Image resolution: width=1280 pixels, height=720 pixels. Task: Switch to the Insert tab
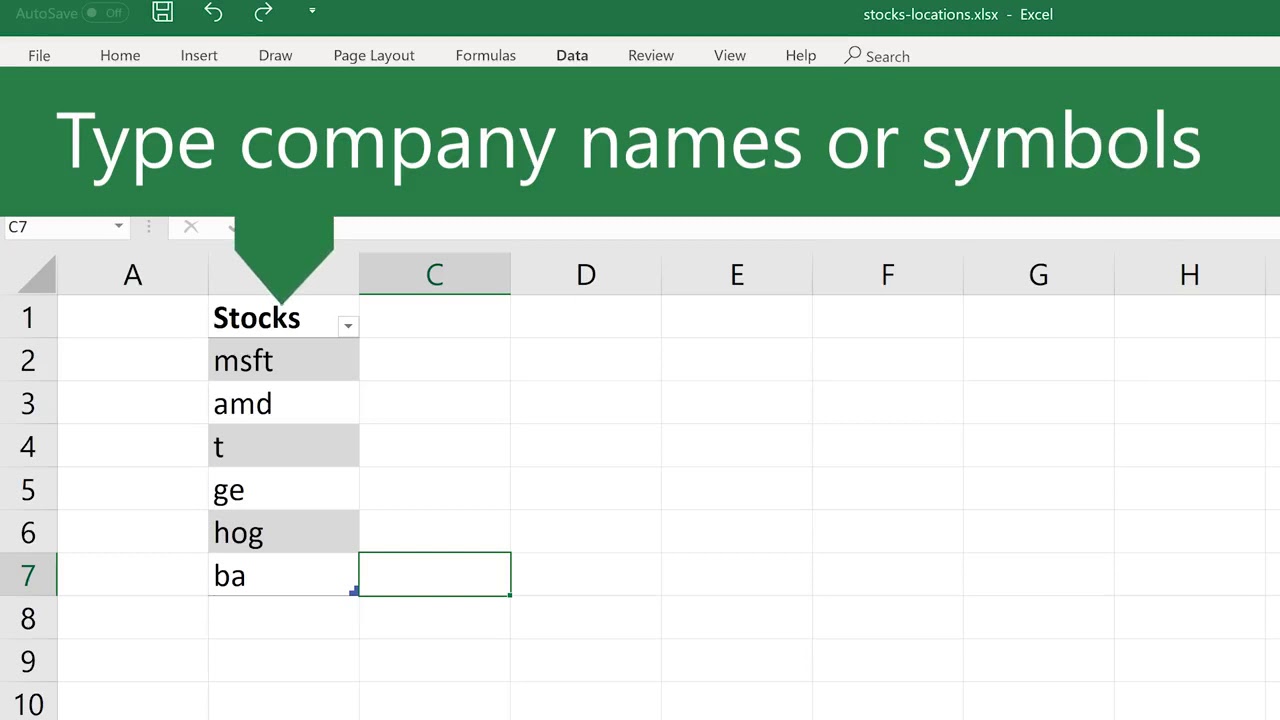(x=199, y=55)
